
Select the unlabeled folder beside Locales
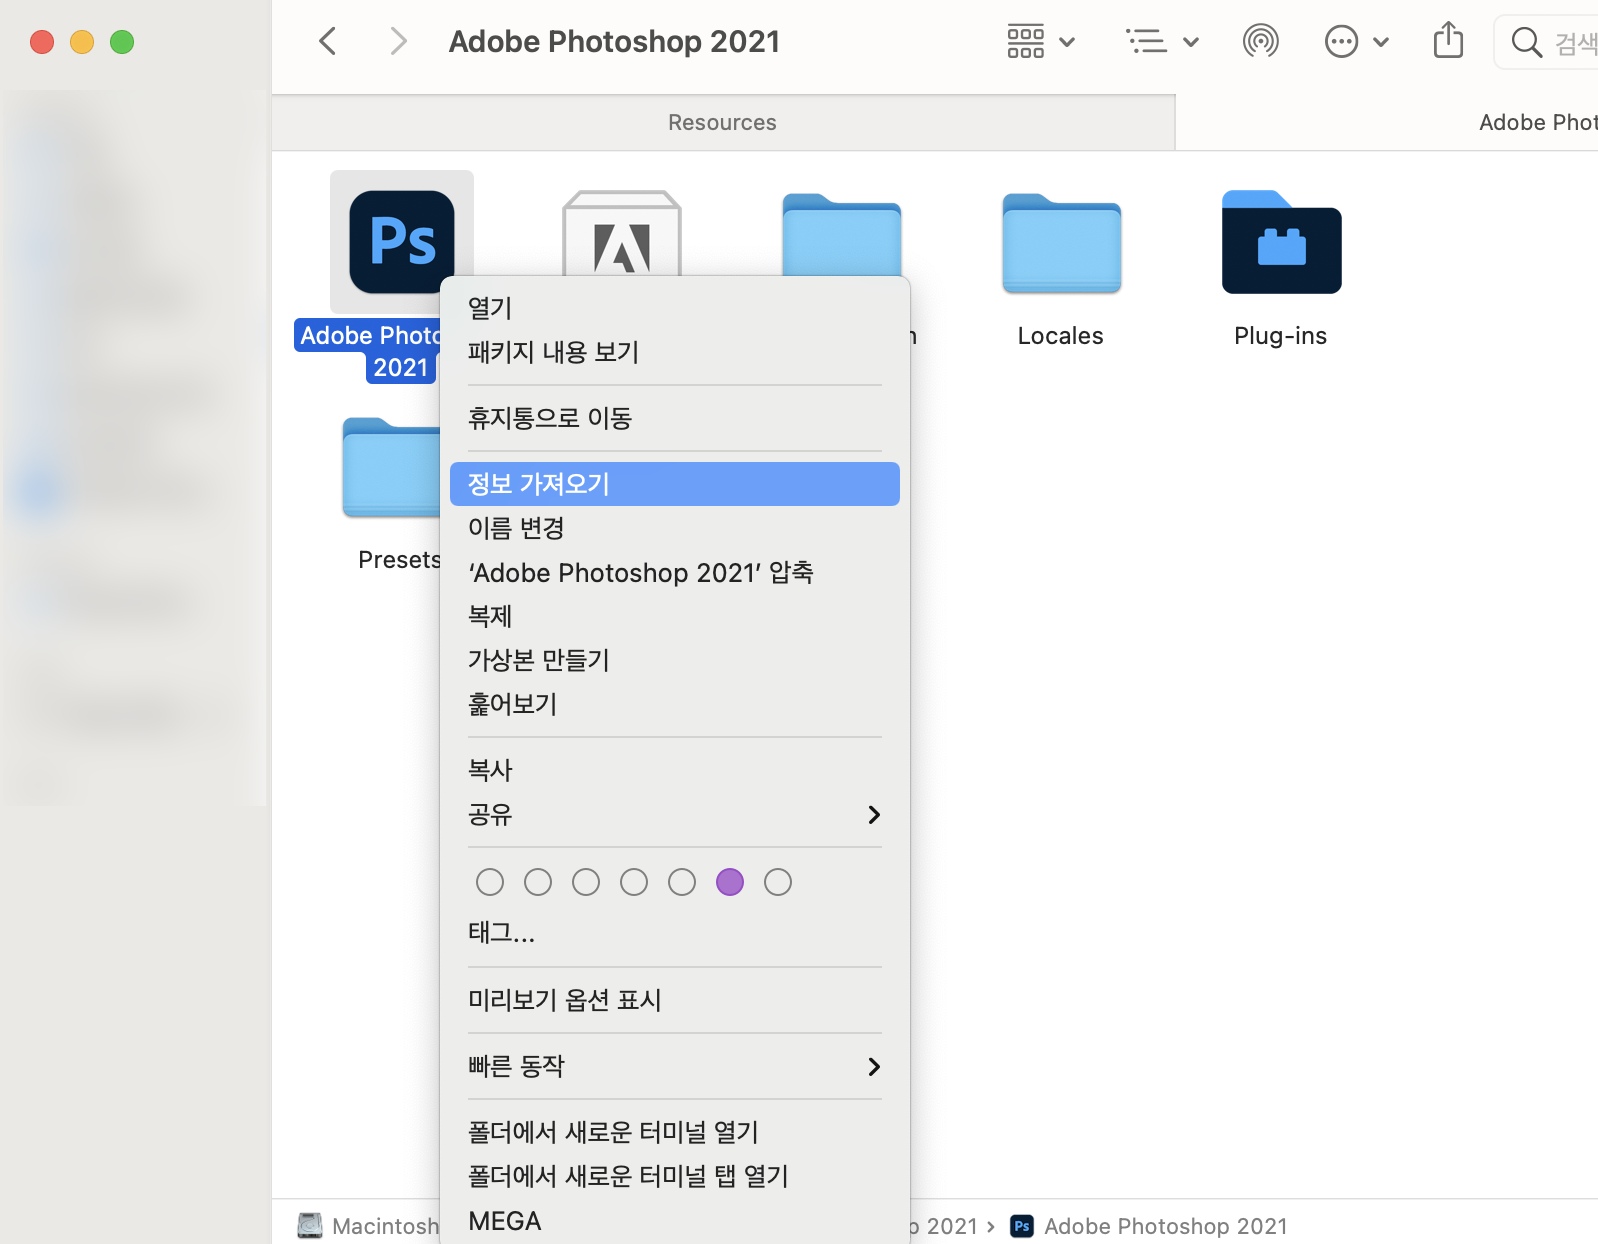(x=842, y=234)
